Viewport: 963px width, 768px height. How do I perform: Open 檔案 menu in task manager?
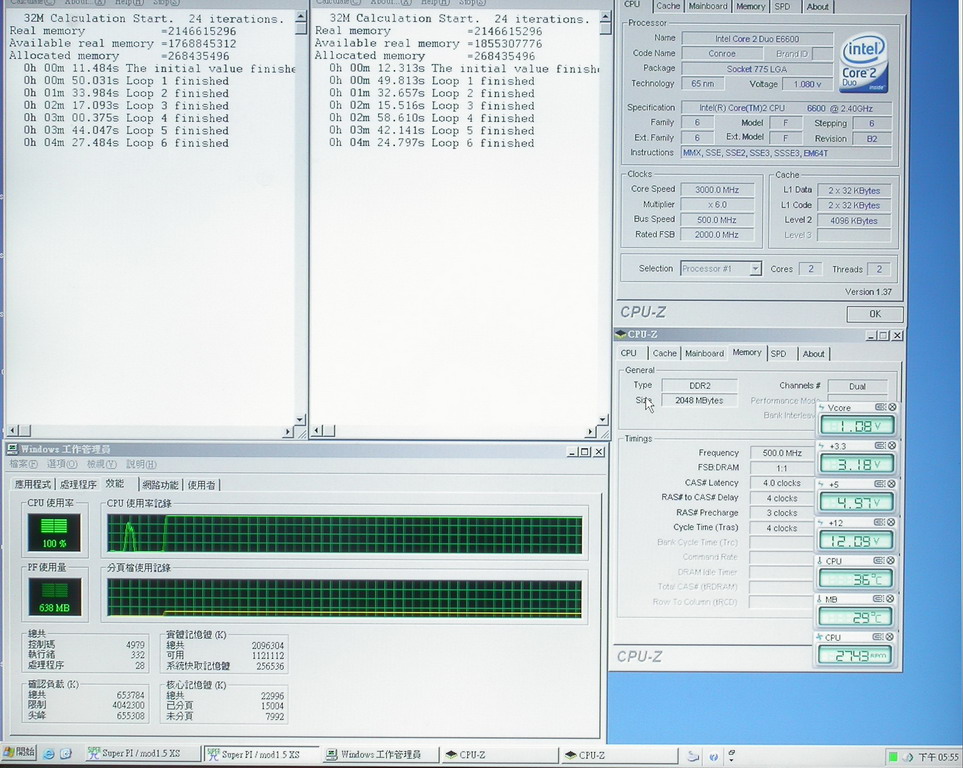(x=23, y=464)
